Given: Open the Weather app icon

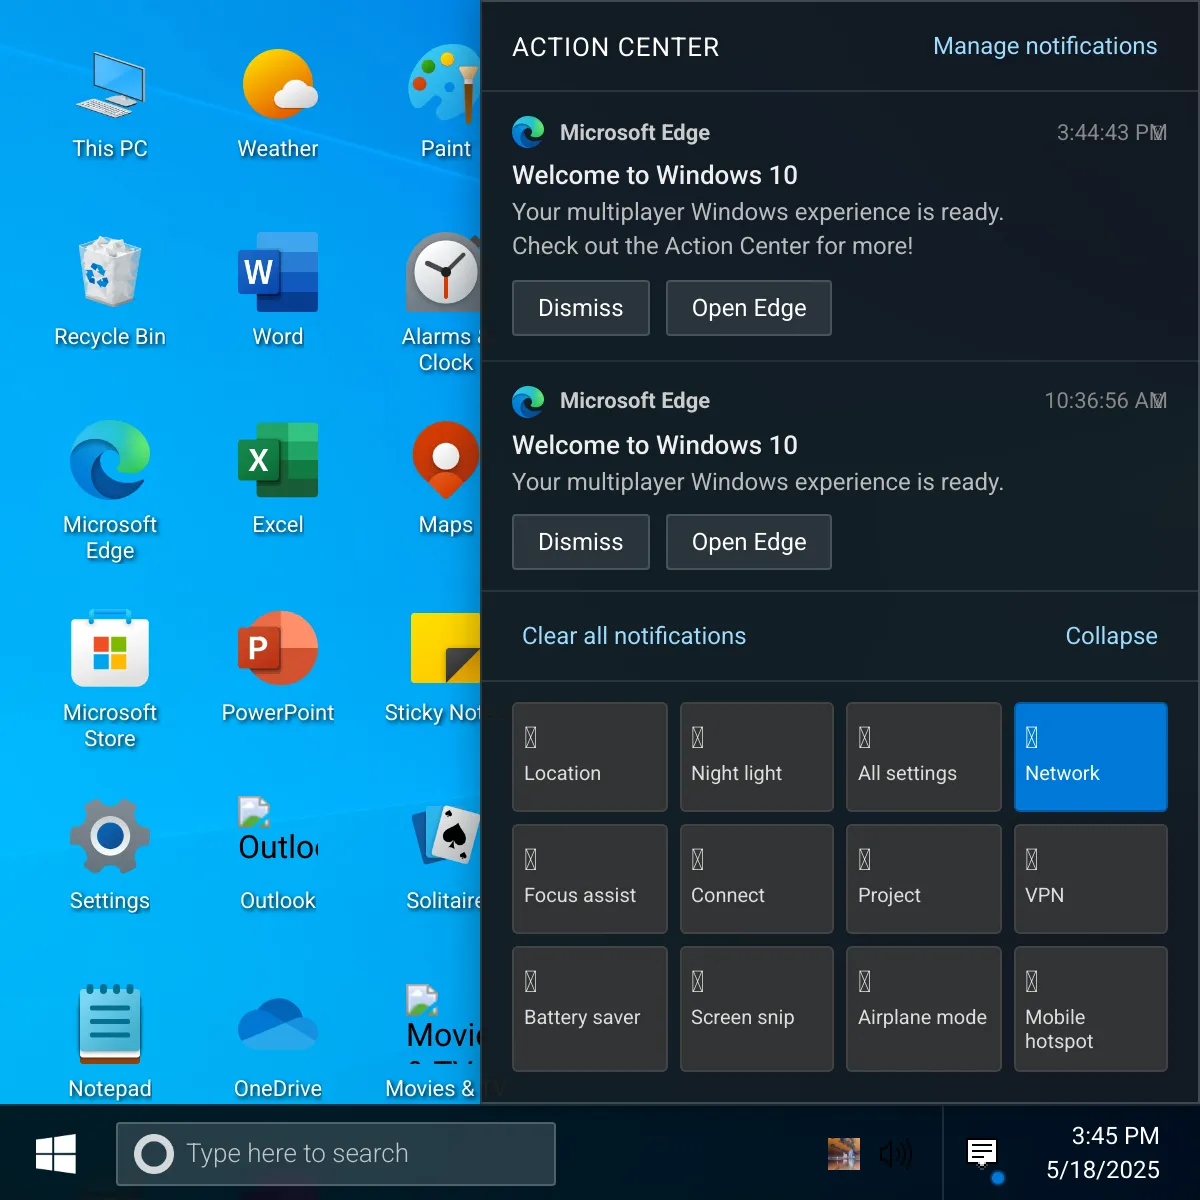Looking at the screenshot, I should pyautogui.click(x=278, y=104).
